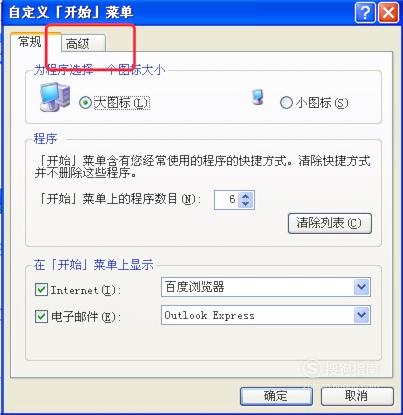Click the 清除列表 (Clear List) button
Screen dimensions: 403x415
(329, 223)
